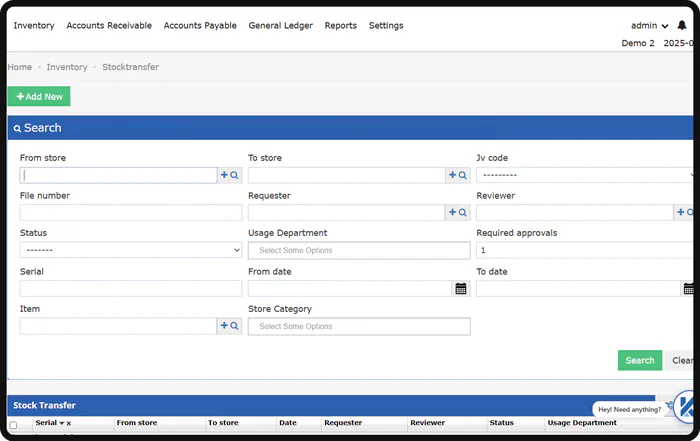Open the General Ledger menu

click(x=280, y=25)
